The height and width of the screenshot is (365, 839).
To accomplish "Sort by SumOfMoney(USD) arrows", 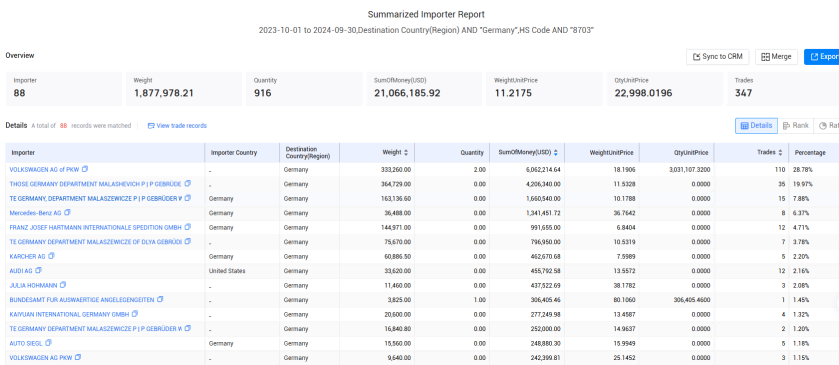I will click(555, 153).
